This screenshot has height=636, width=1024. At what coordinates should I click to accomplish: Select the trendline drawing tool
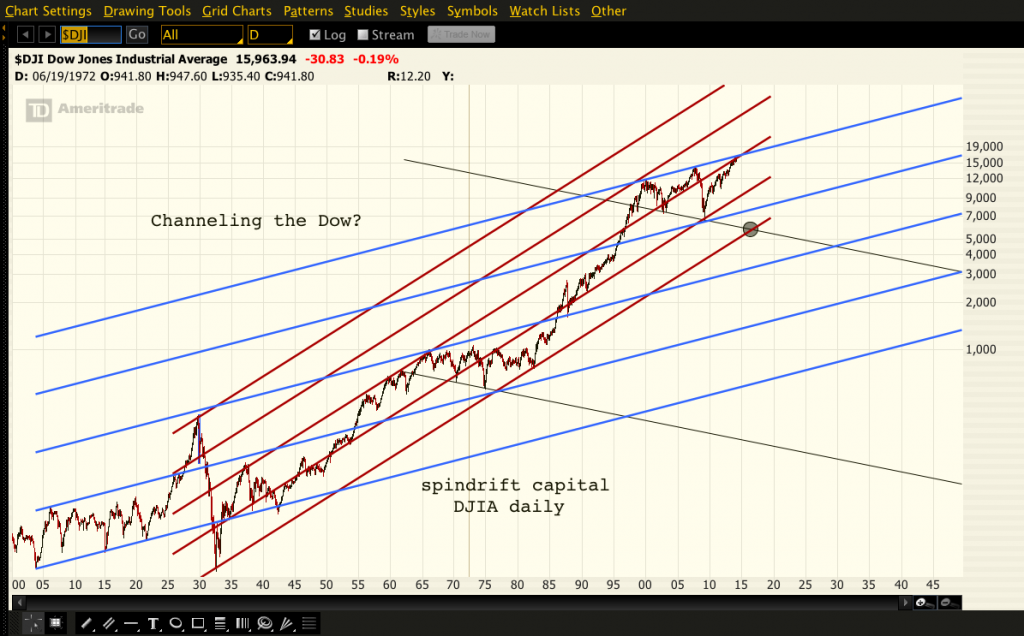pyautogui.click(x=87, y=624)
